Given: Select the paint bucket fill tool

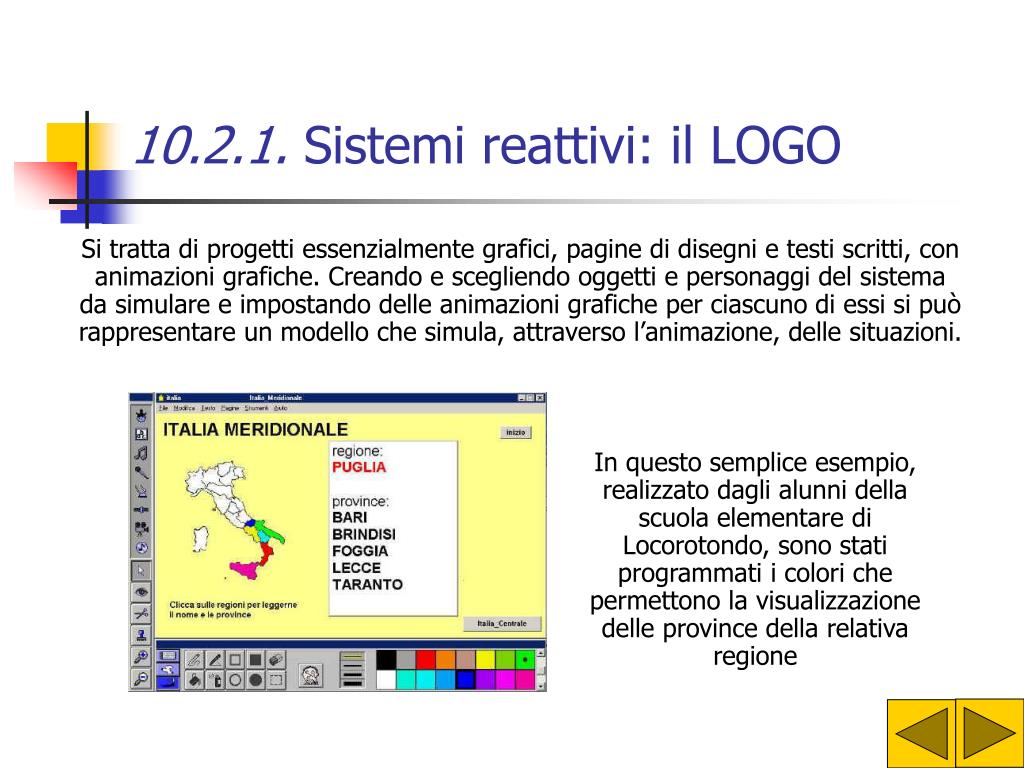Looking at the screenshot, I should [x=195, y=680].
